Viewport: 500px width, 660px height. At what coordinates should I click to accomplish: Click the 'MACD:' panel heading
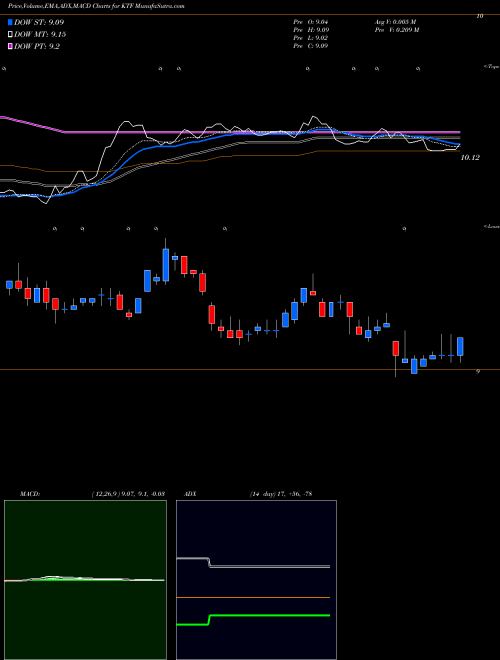tap(30, 494)
